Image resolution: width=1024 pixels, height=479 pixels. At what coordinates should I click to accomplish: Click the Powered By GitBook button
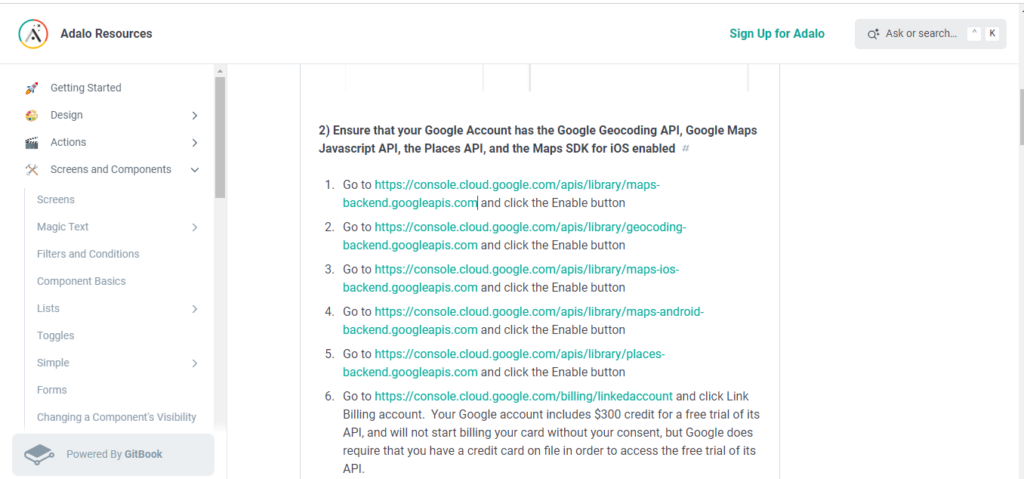pos(113,454)
